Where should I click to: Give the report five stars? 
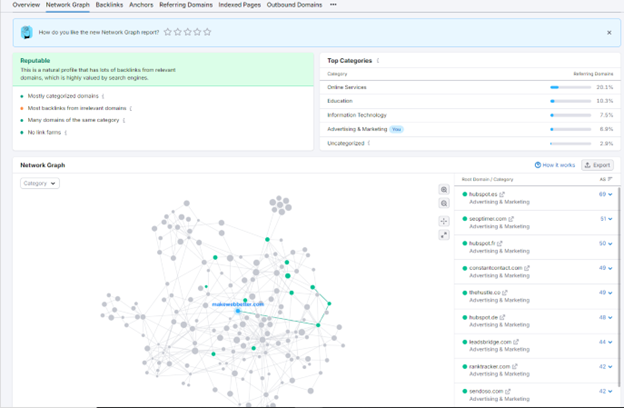coord(207,32)
